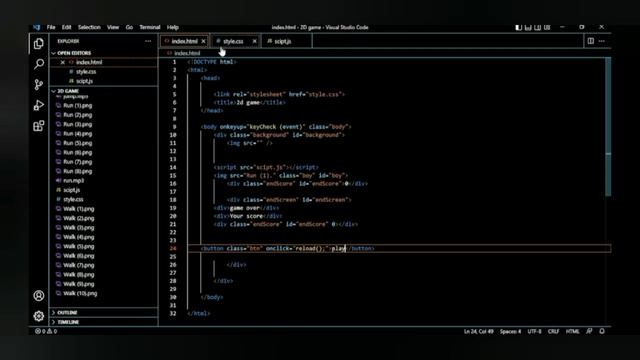The image size is (640, 360).
Task: Click the feedback icon in status bar
Action: coord(589,331)
